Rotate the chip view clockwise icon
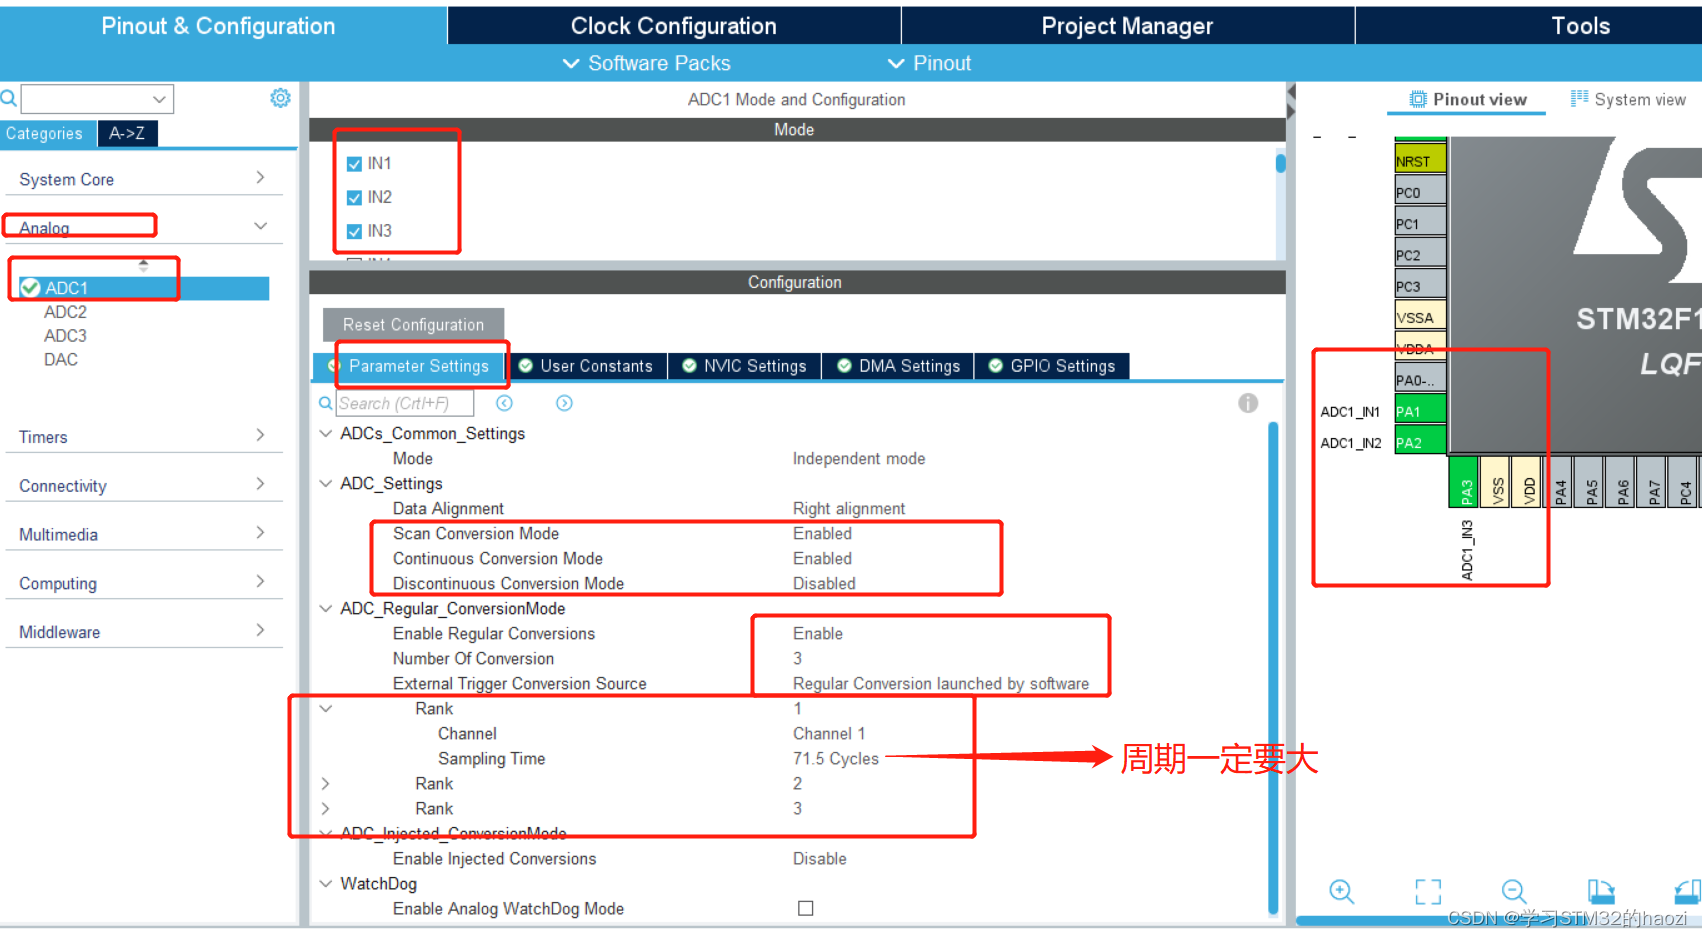The height and width of the screenshot is (937, 1702). [1601, 891]
